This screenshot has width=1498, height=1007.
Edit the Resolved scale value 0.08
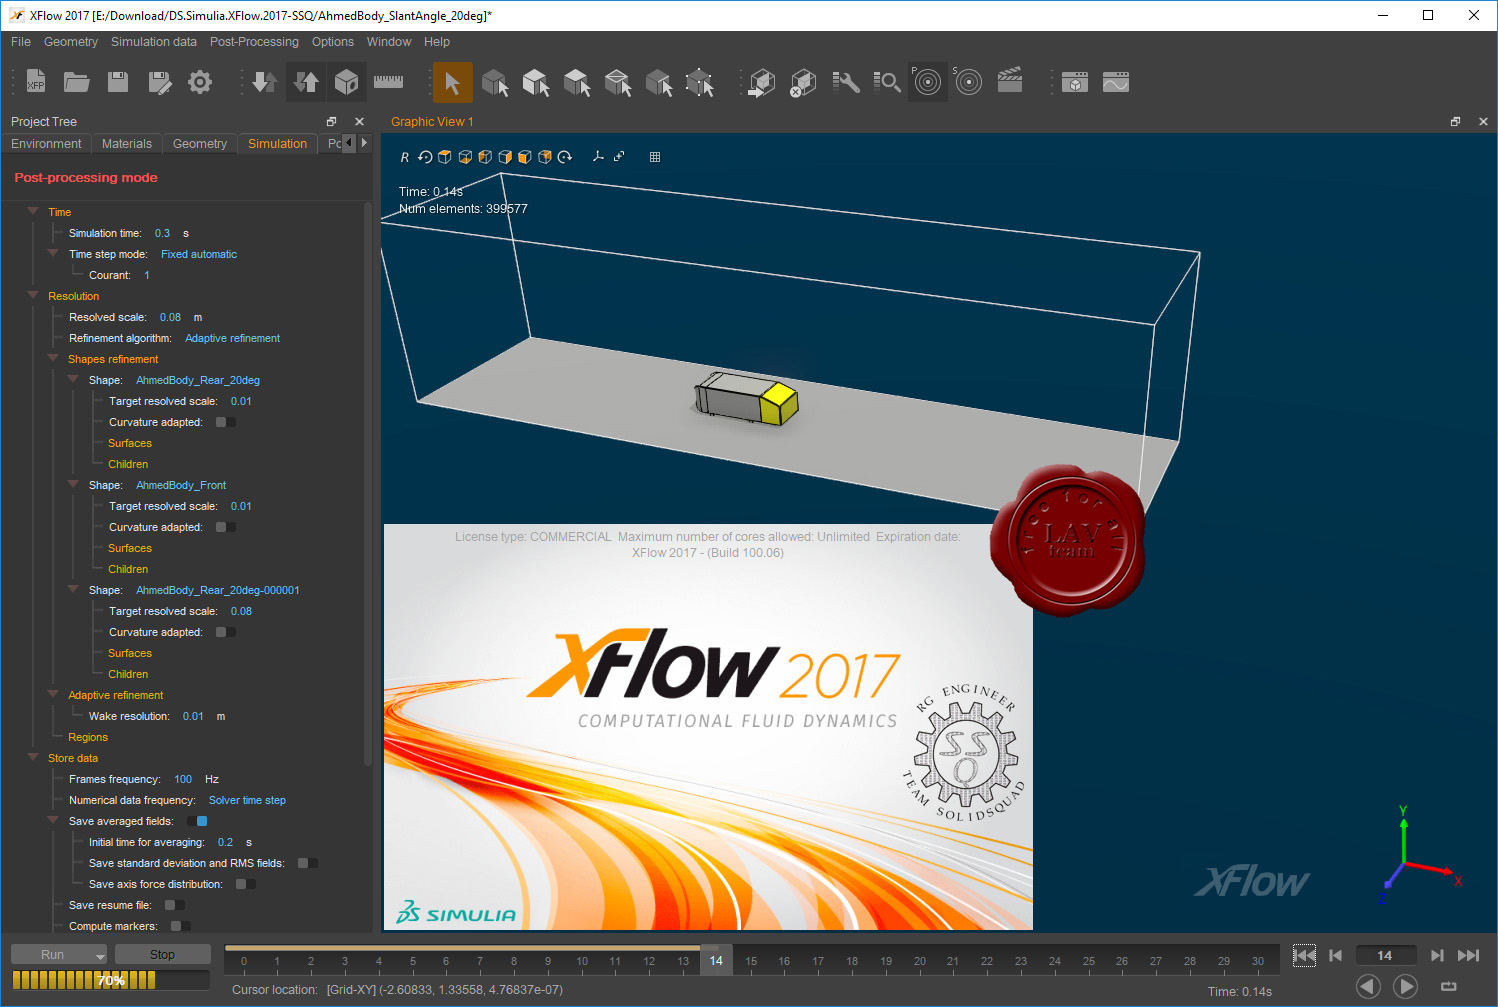pyautogui.click(x=170, y=317)
